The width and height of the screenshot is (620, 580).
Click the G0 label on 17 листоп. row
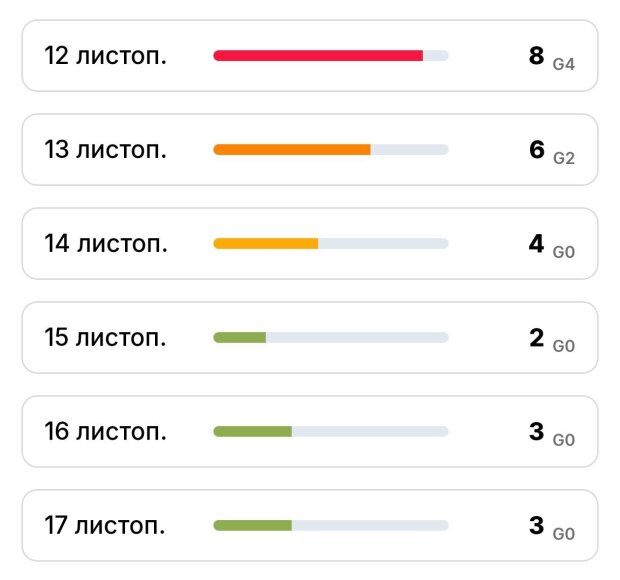pos(564,533)
